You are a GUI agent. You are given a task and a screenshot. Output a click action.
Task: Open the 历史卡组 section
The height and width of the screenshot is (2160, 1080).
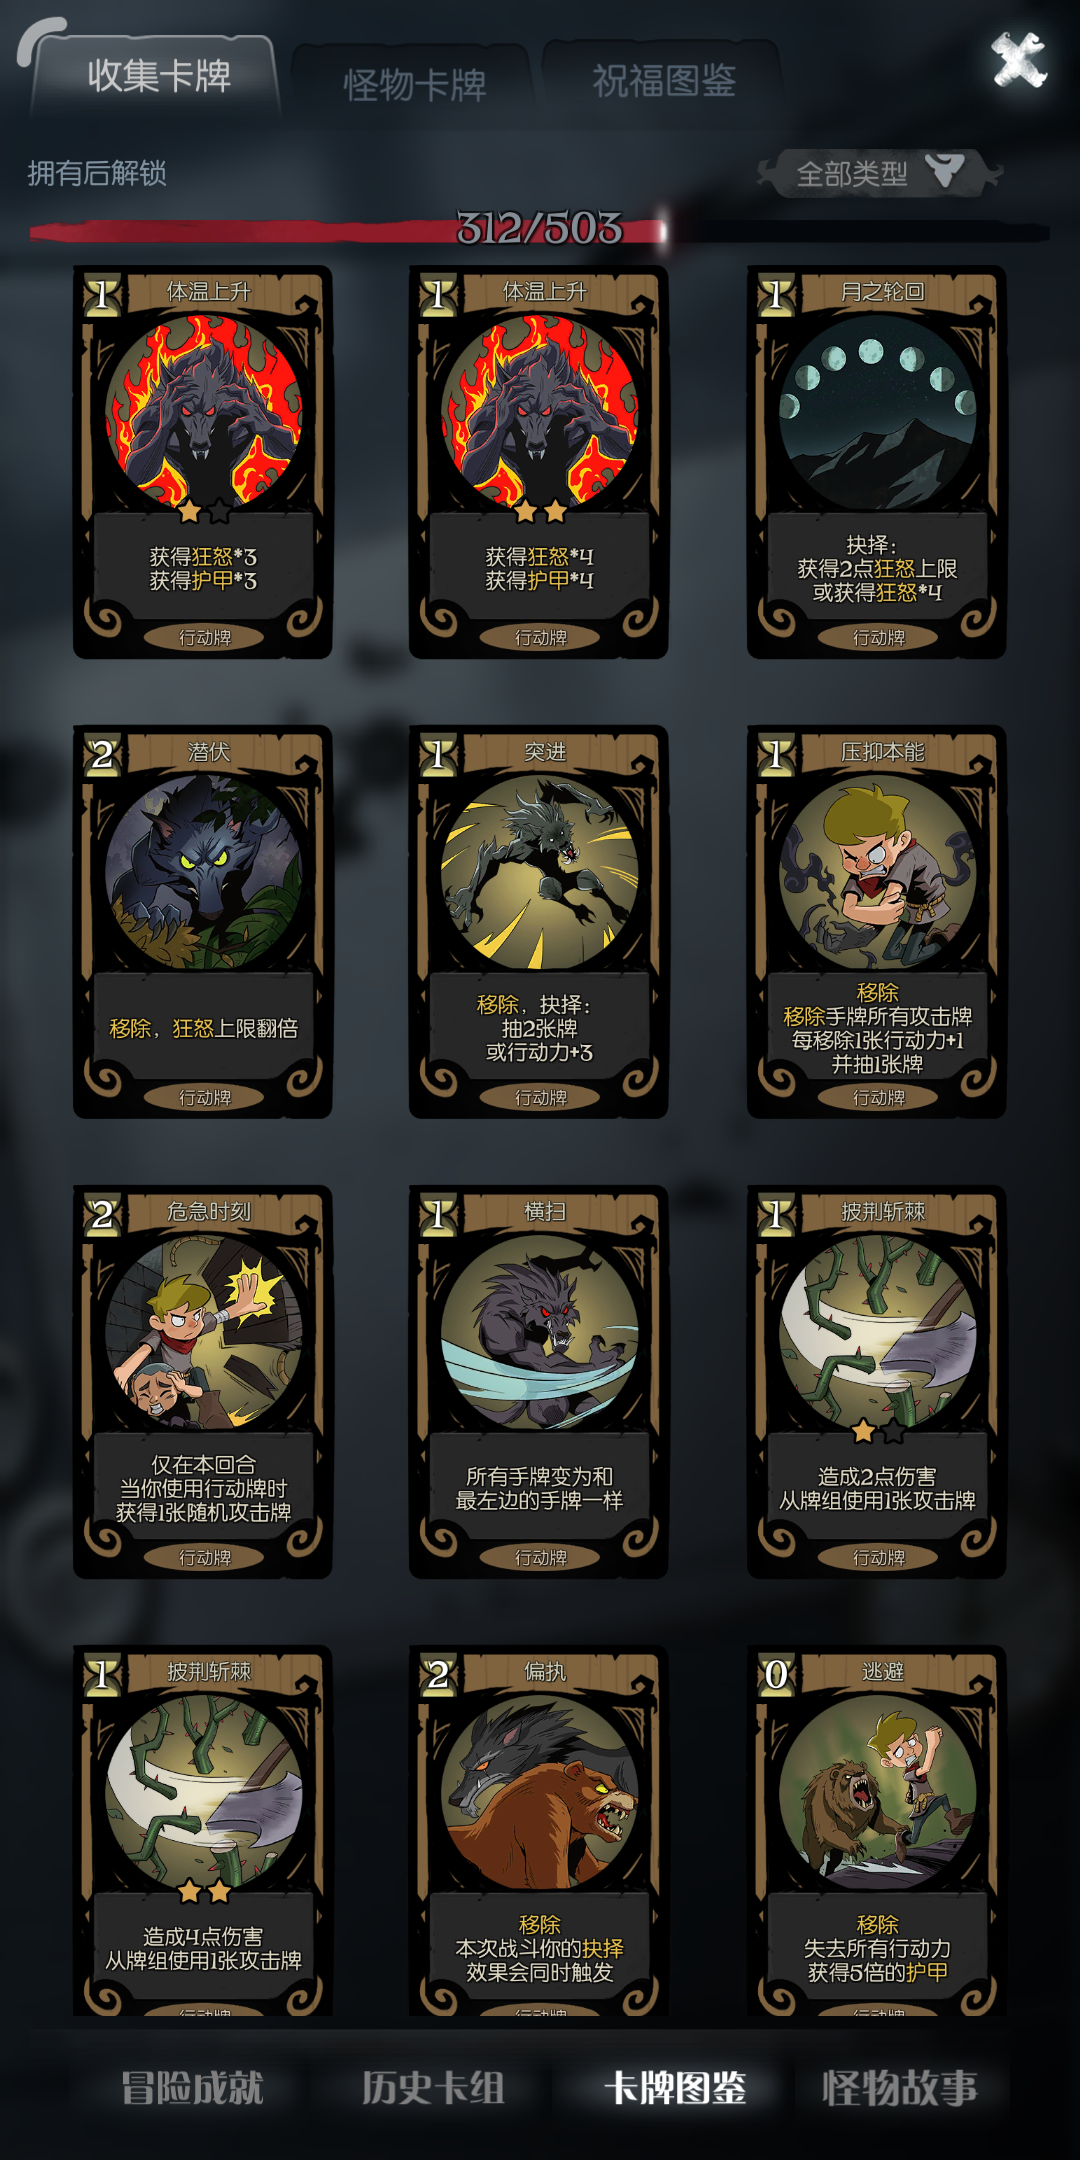click(x=433, y=2088)
